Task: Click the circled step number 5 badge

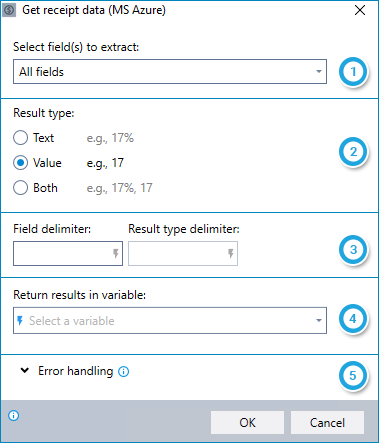Action: (x=353, y=376)
